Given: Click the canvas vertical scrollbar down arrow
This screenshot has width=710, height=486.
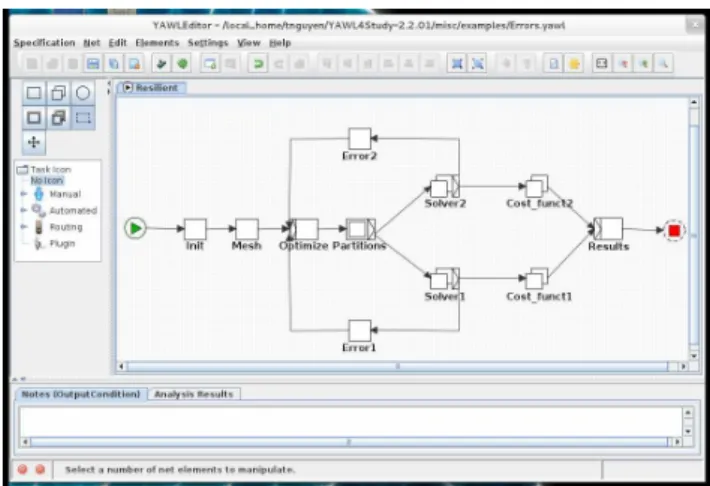Looking at the screenshot, I should coord(694,356).
